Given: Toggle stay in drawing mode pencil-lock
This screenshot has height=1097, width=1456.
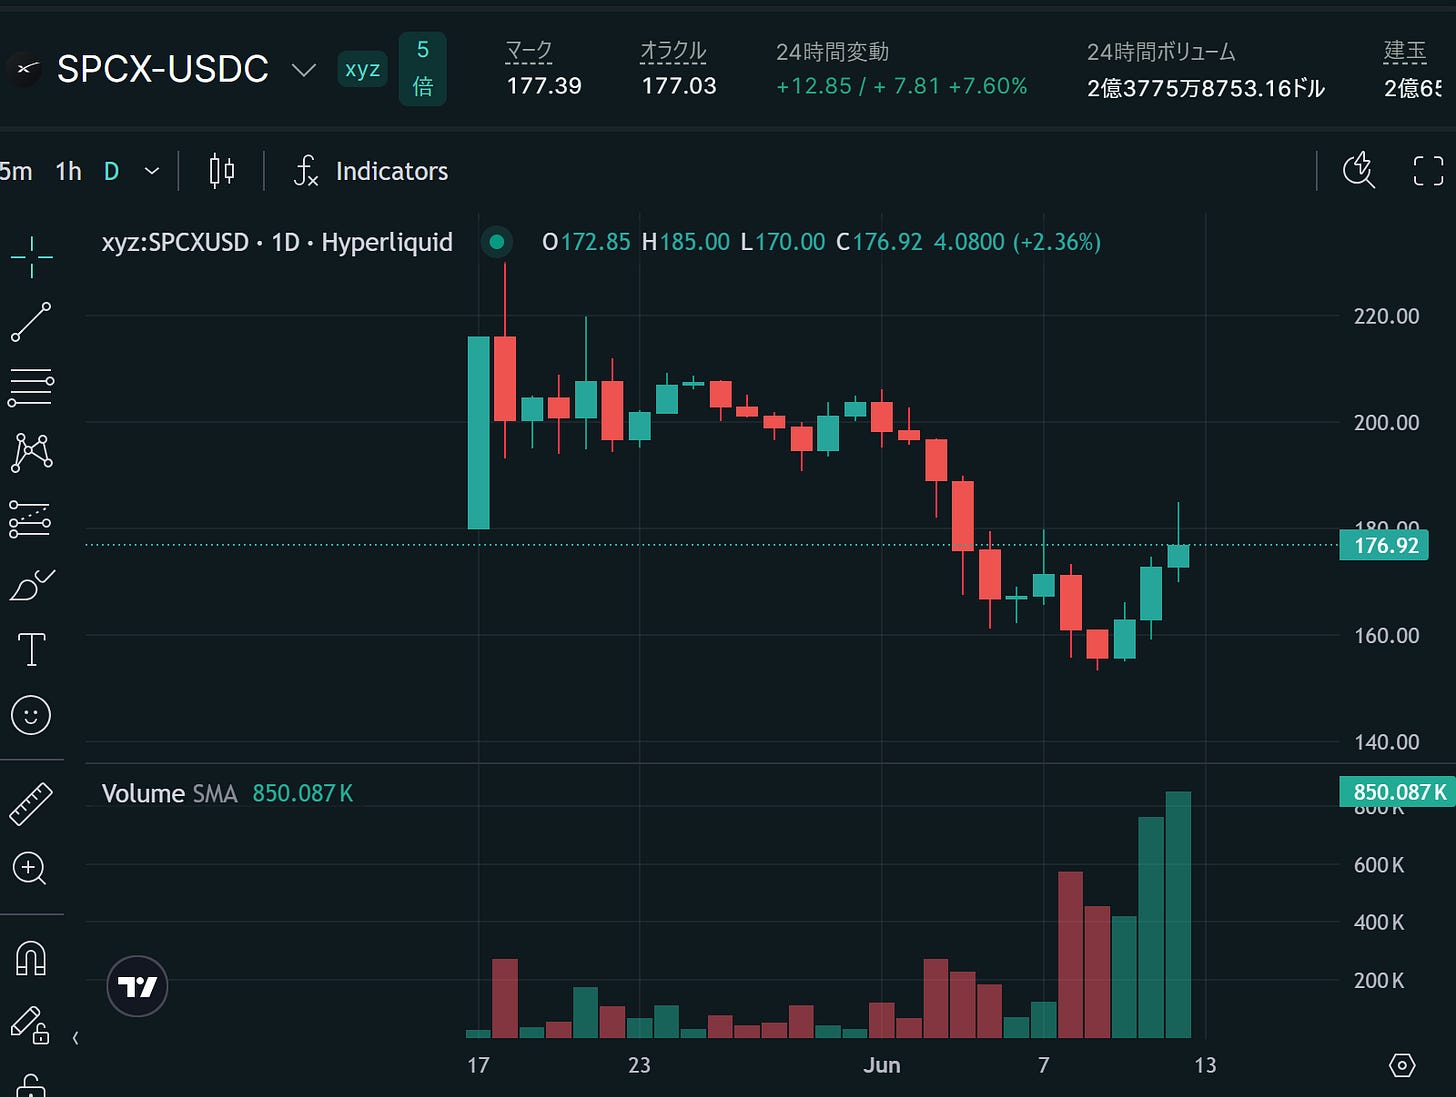Looking at the screenshot, I should (29, 1025).
